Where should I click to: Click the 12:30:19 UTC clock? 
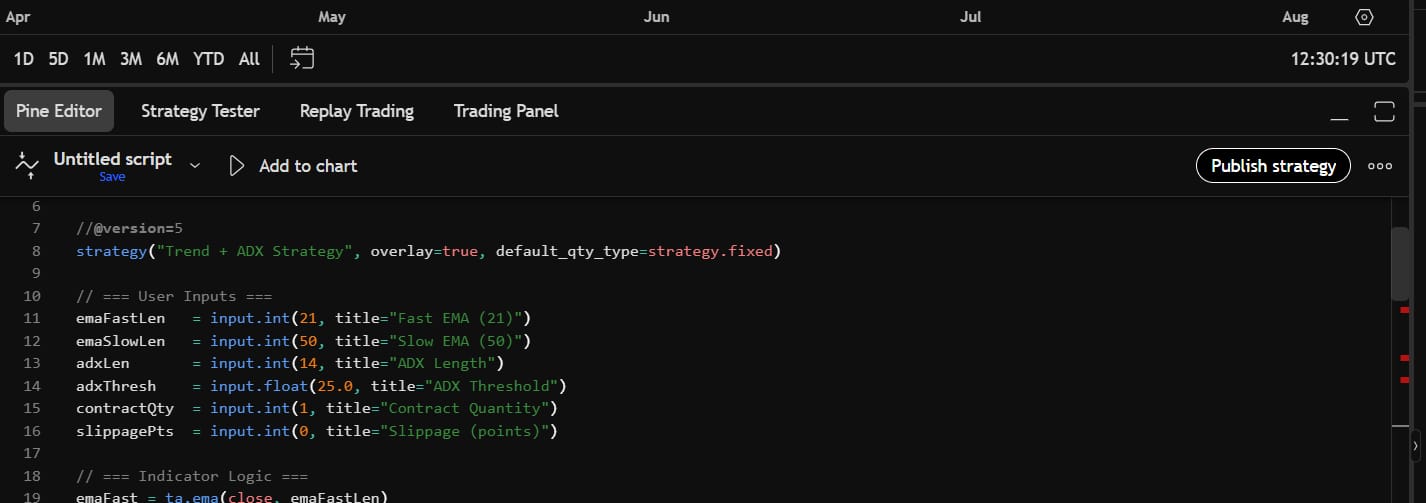[x=1343, y=59]
